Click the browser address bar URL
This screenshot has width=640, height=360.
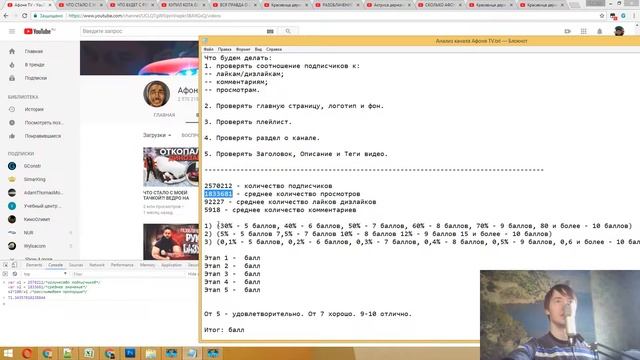pyautogui.click(x=145, y=16)
